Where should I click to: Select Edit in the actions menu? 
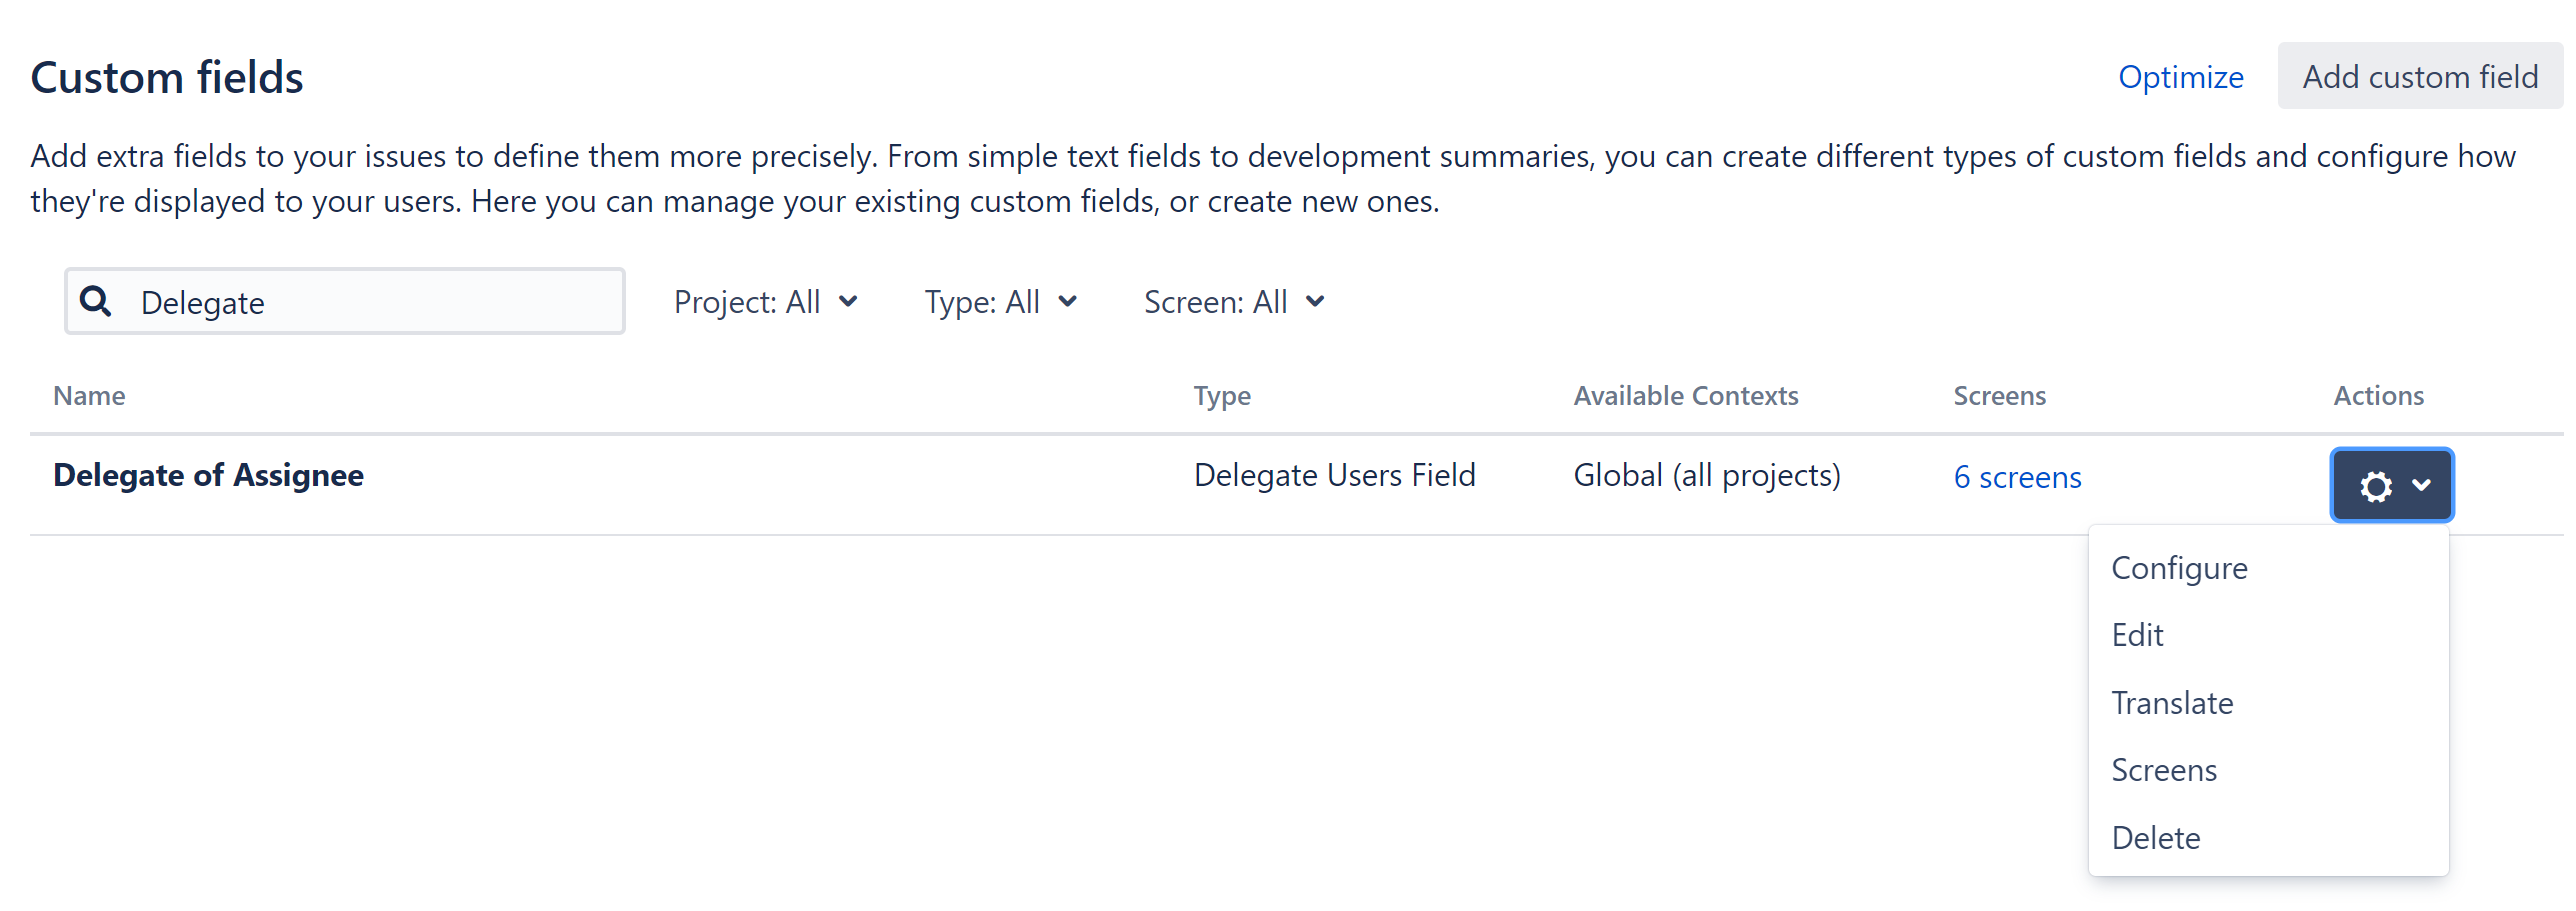click(2137, 635)
